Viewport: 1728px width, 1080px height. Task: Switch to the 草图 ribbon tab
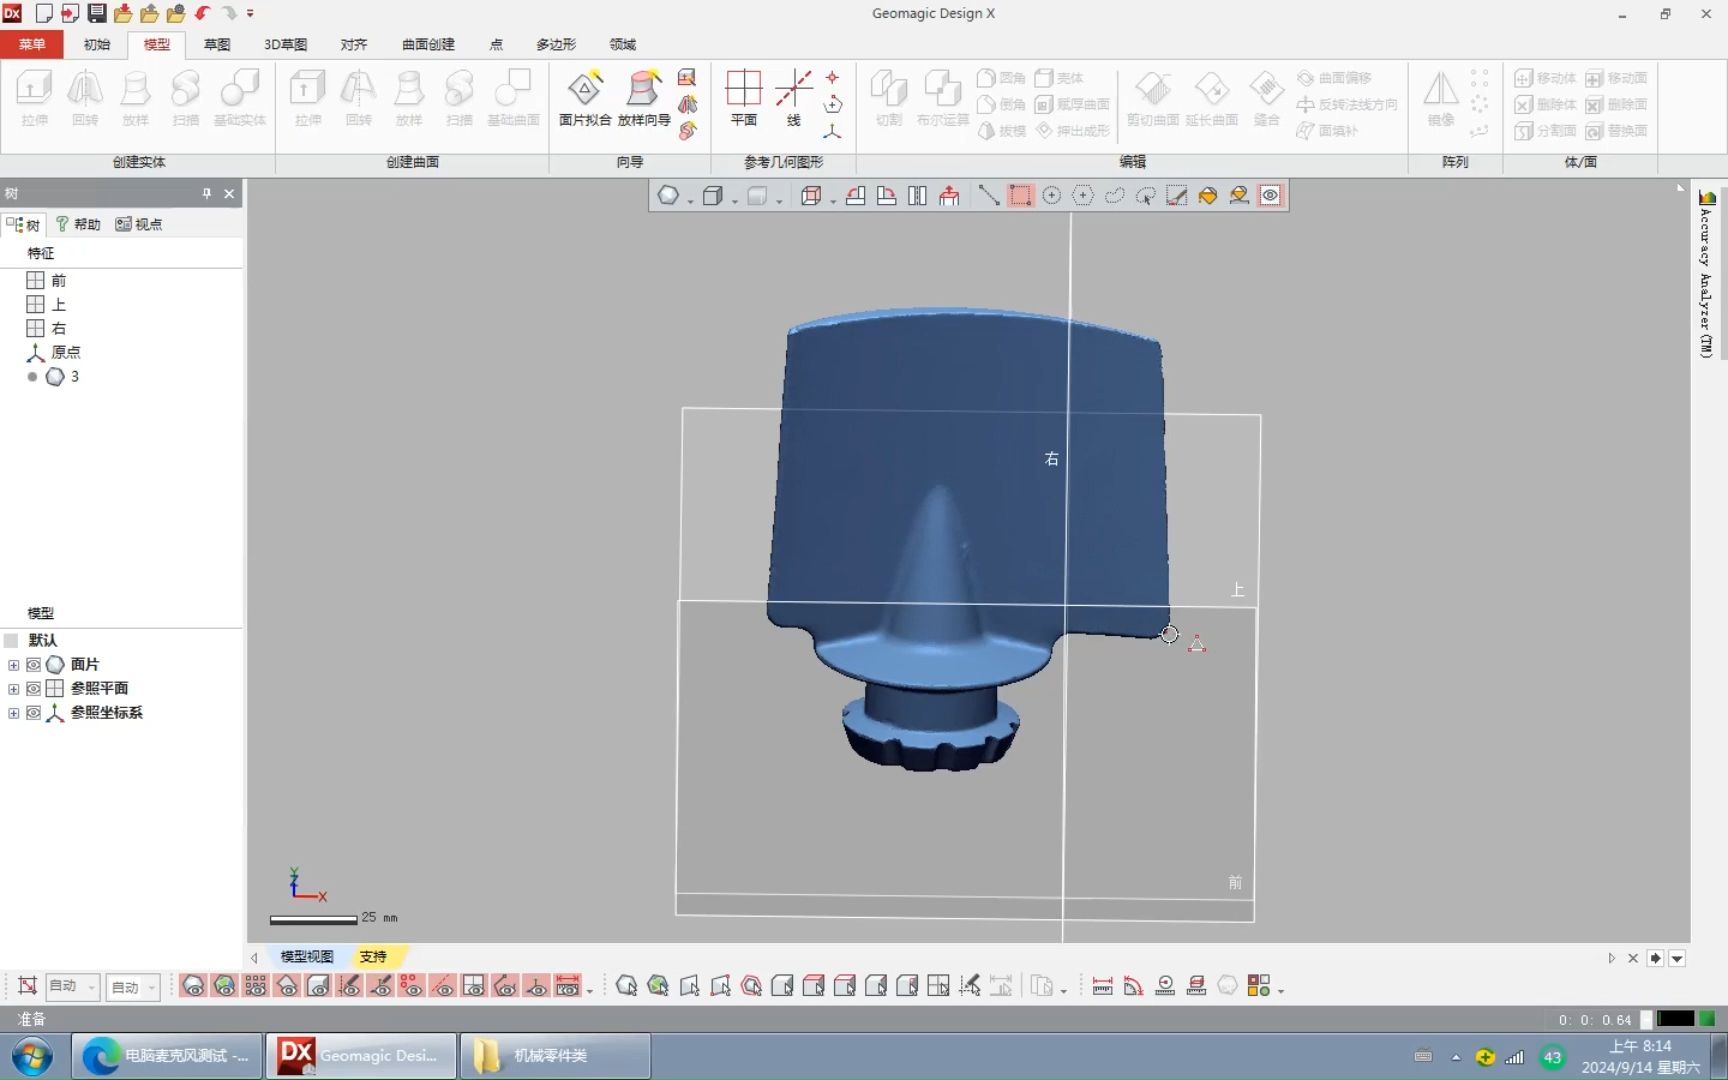click(x=215, y=44)
